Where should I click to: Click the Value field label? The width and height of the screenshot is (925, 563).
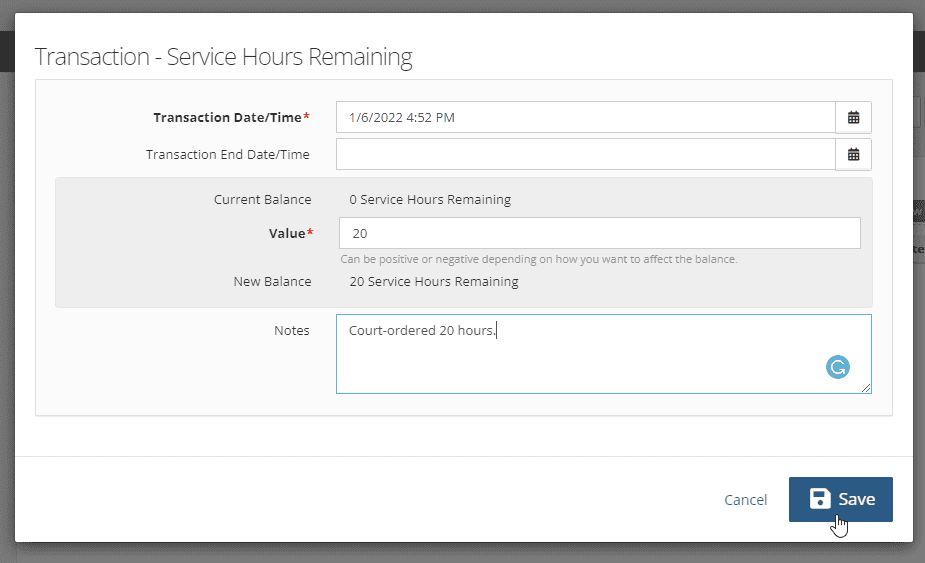click(x=291, y=233)
